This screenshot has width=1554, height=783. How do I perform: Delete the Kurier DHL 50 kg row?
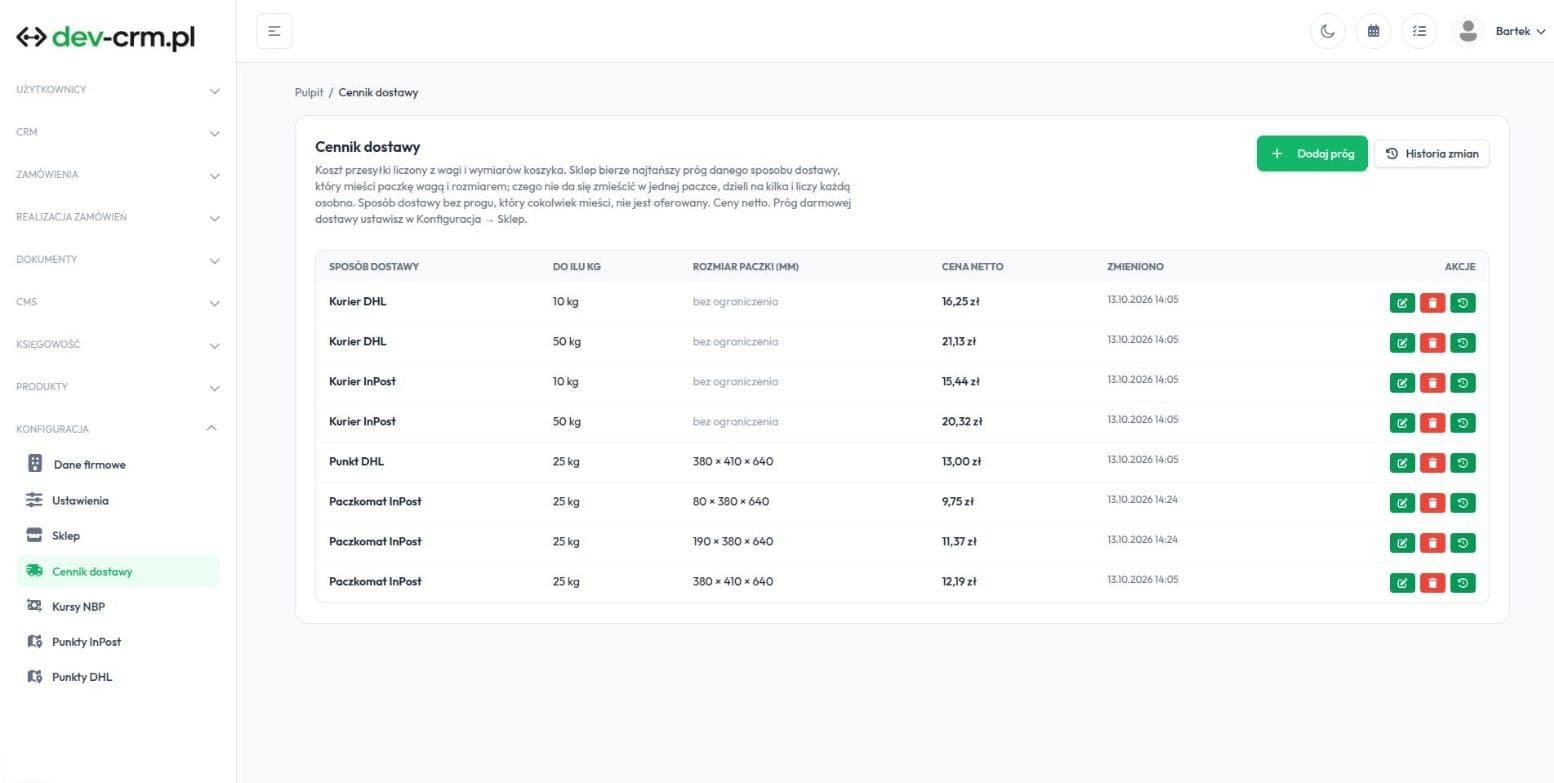point(1432,343)
